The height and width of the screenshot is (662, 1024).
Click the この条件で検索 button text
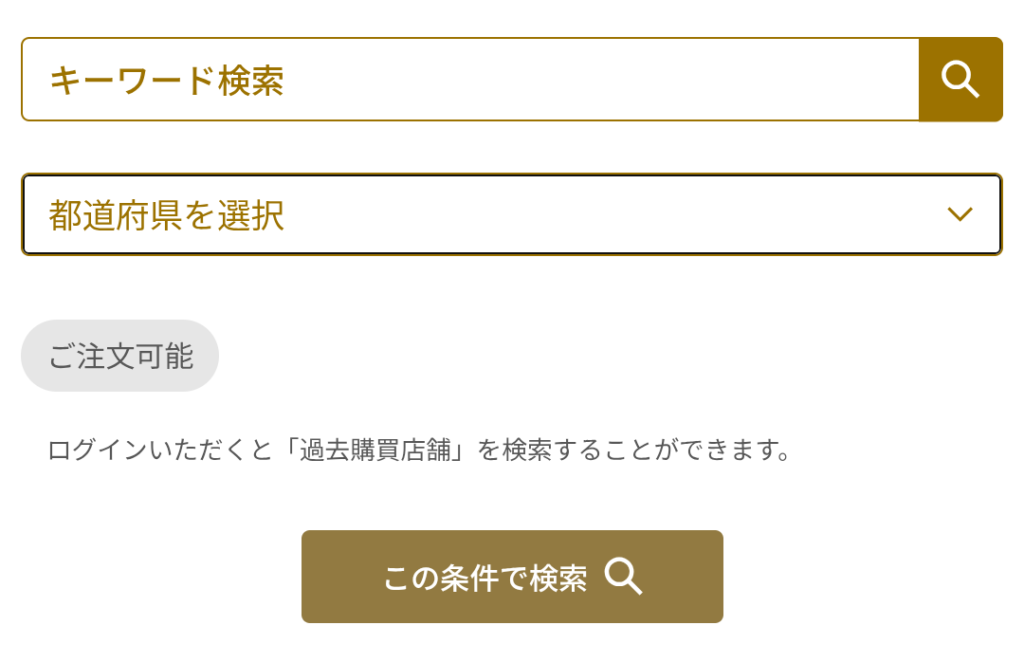click(x=485, y=578)
